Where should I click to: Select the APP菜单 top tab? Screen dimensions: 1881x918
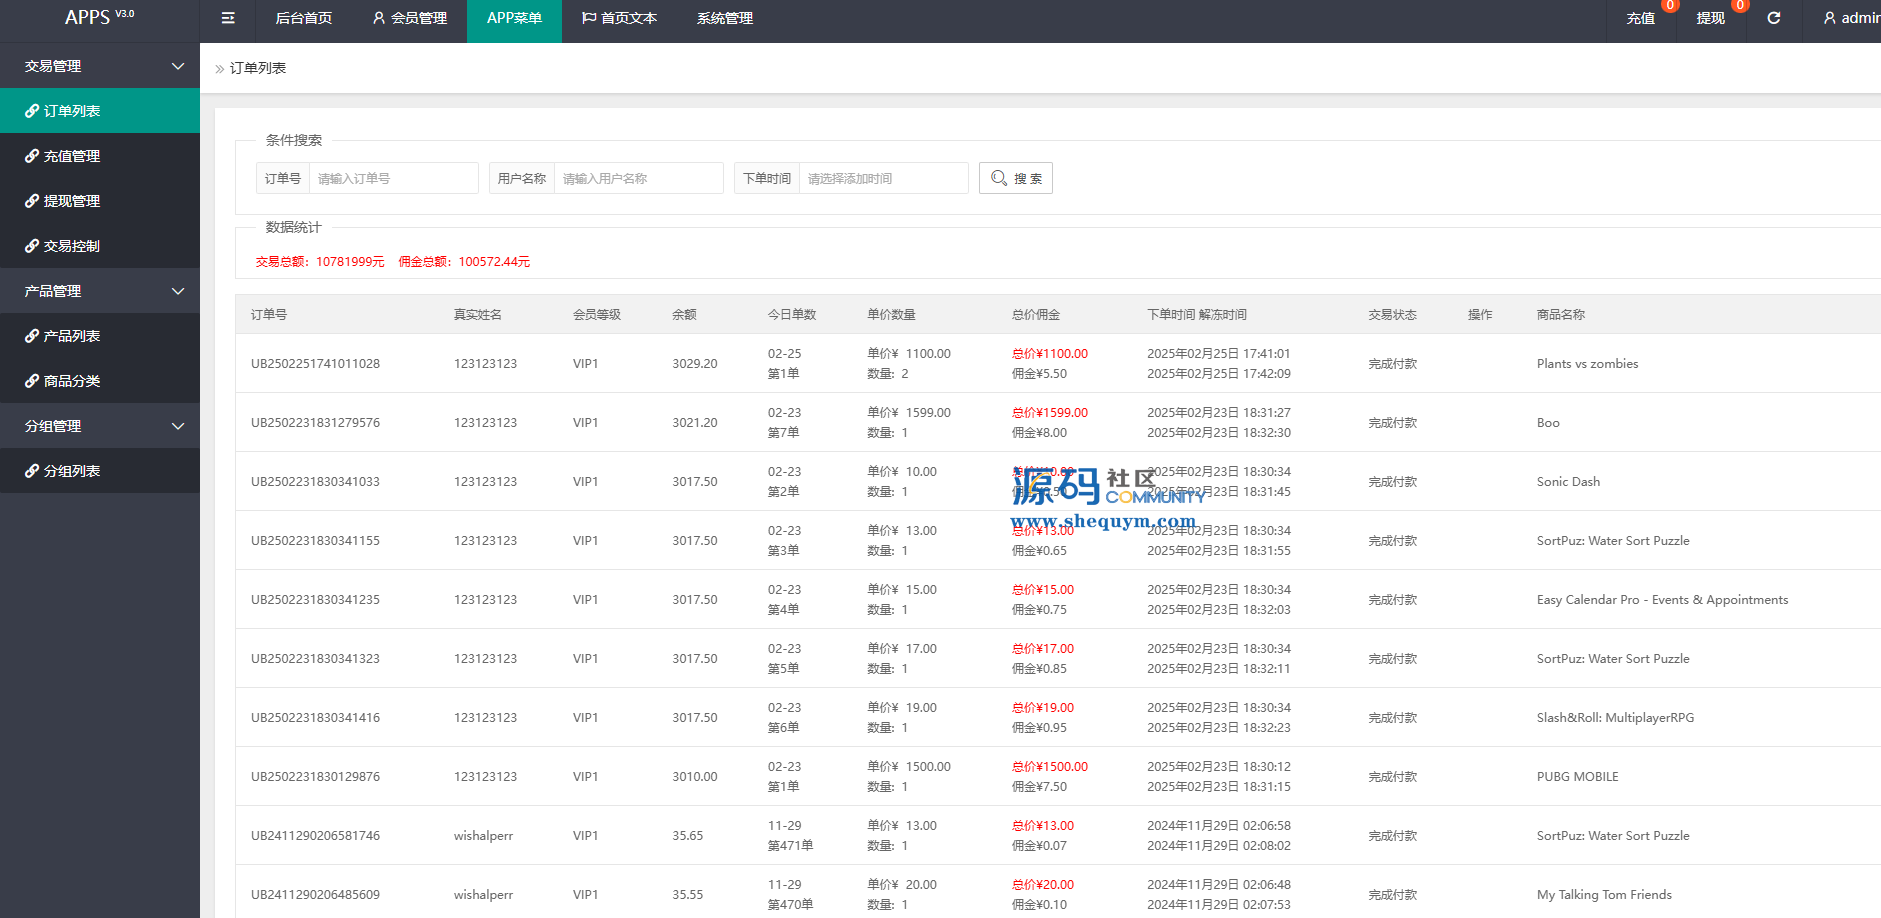(x=514, y=18)
